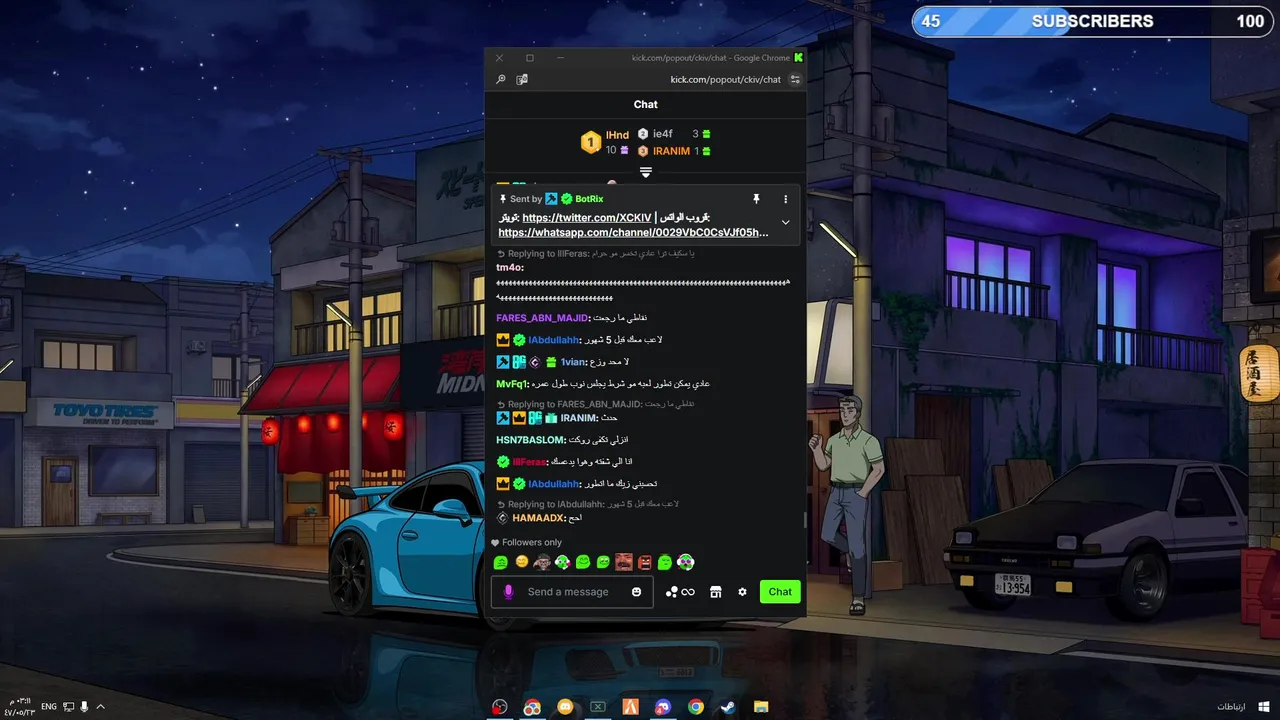Click the chat scrollbar thumb
Image resolution: width=1280 pixels, height=720 pixels.
tap(804, 521)
